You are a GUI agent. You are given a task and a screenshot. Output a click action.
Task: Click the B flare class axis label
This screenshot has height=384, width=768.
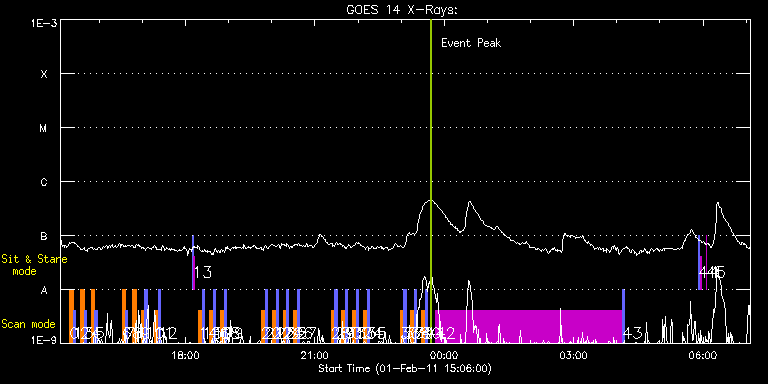44,236
